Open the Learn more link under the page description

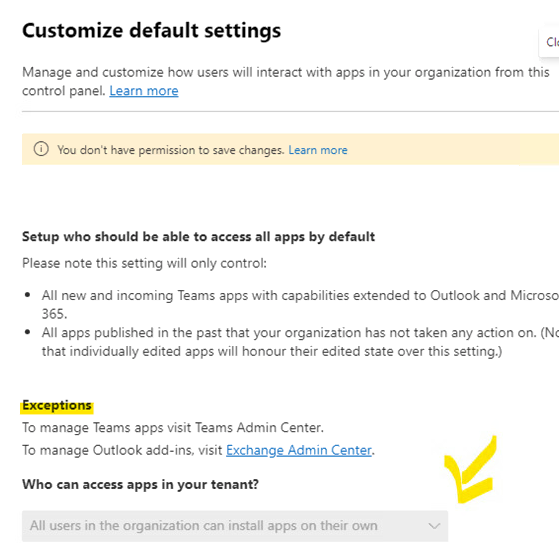pyautogui.click(x=144, y=91)
